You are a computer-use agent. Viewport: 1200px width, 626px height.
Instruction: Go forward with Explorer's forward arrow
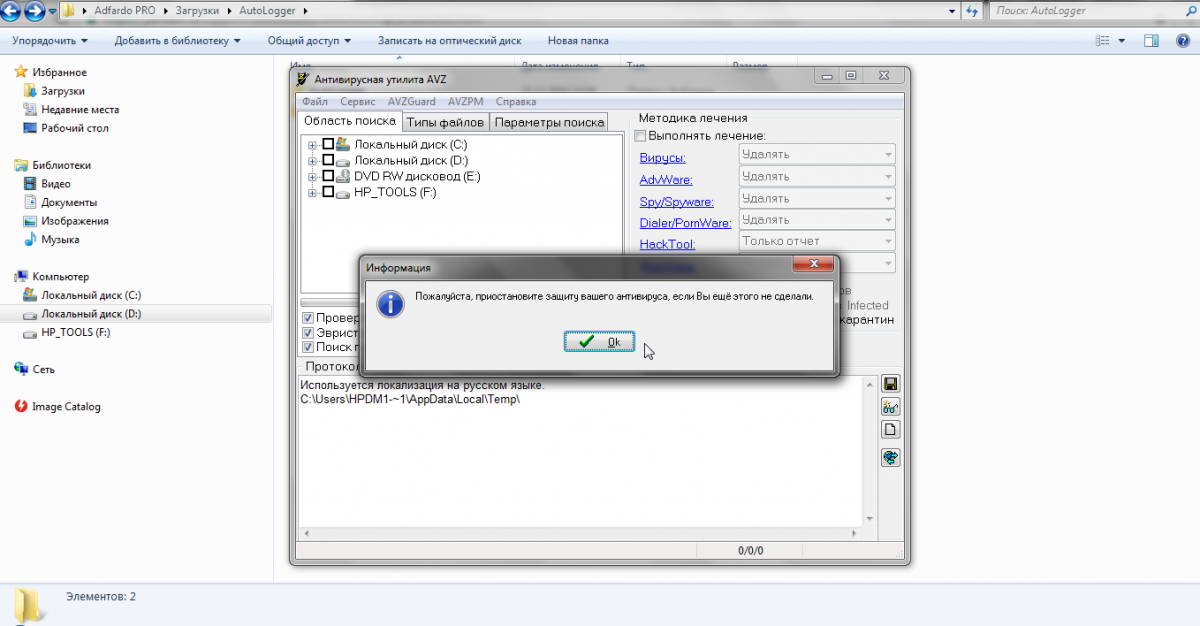coord(35,11)
